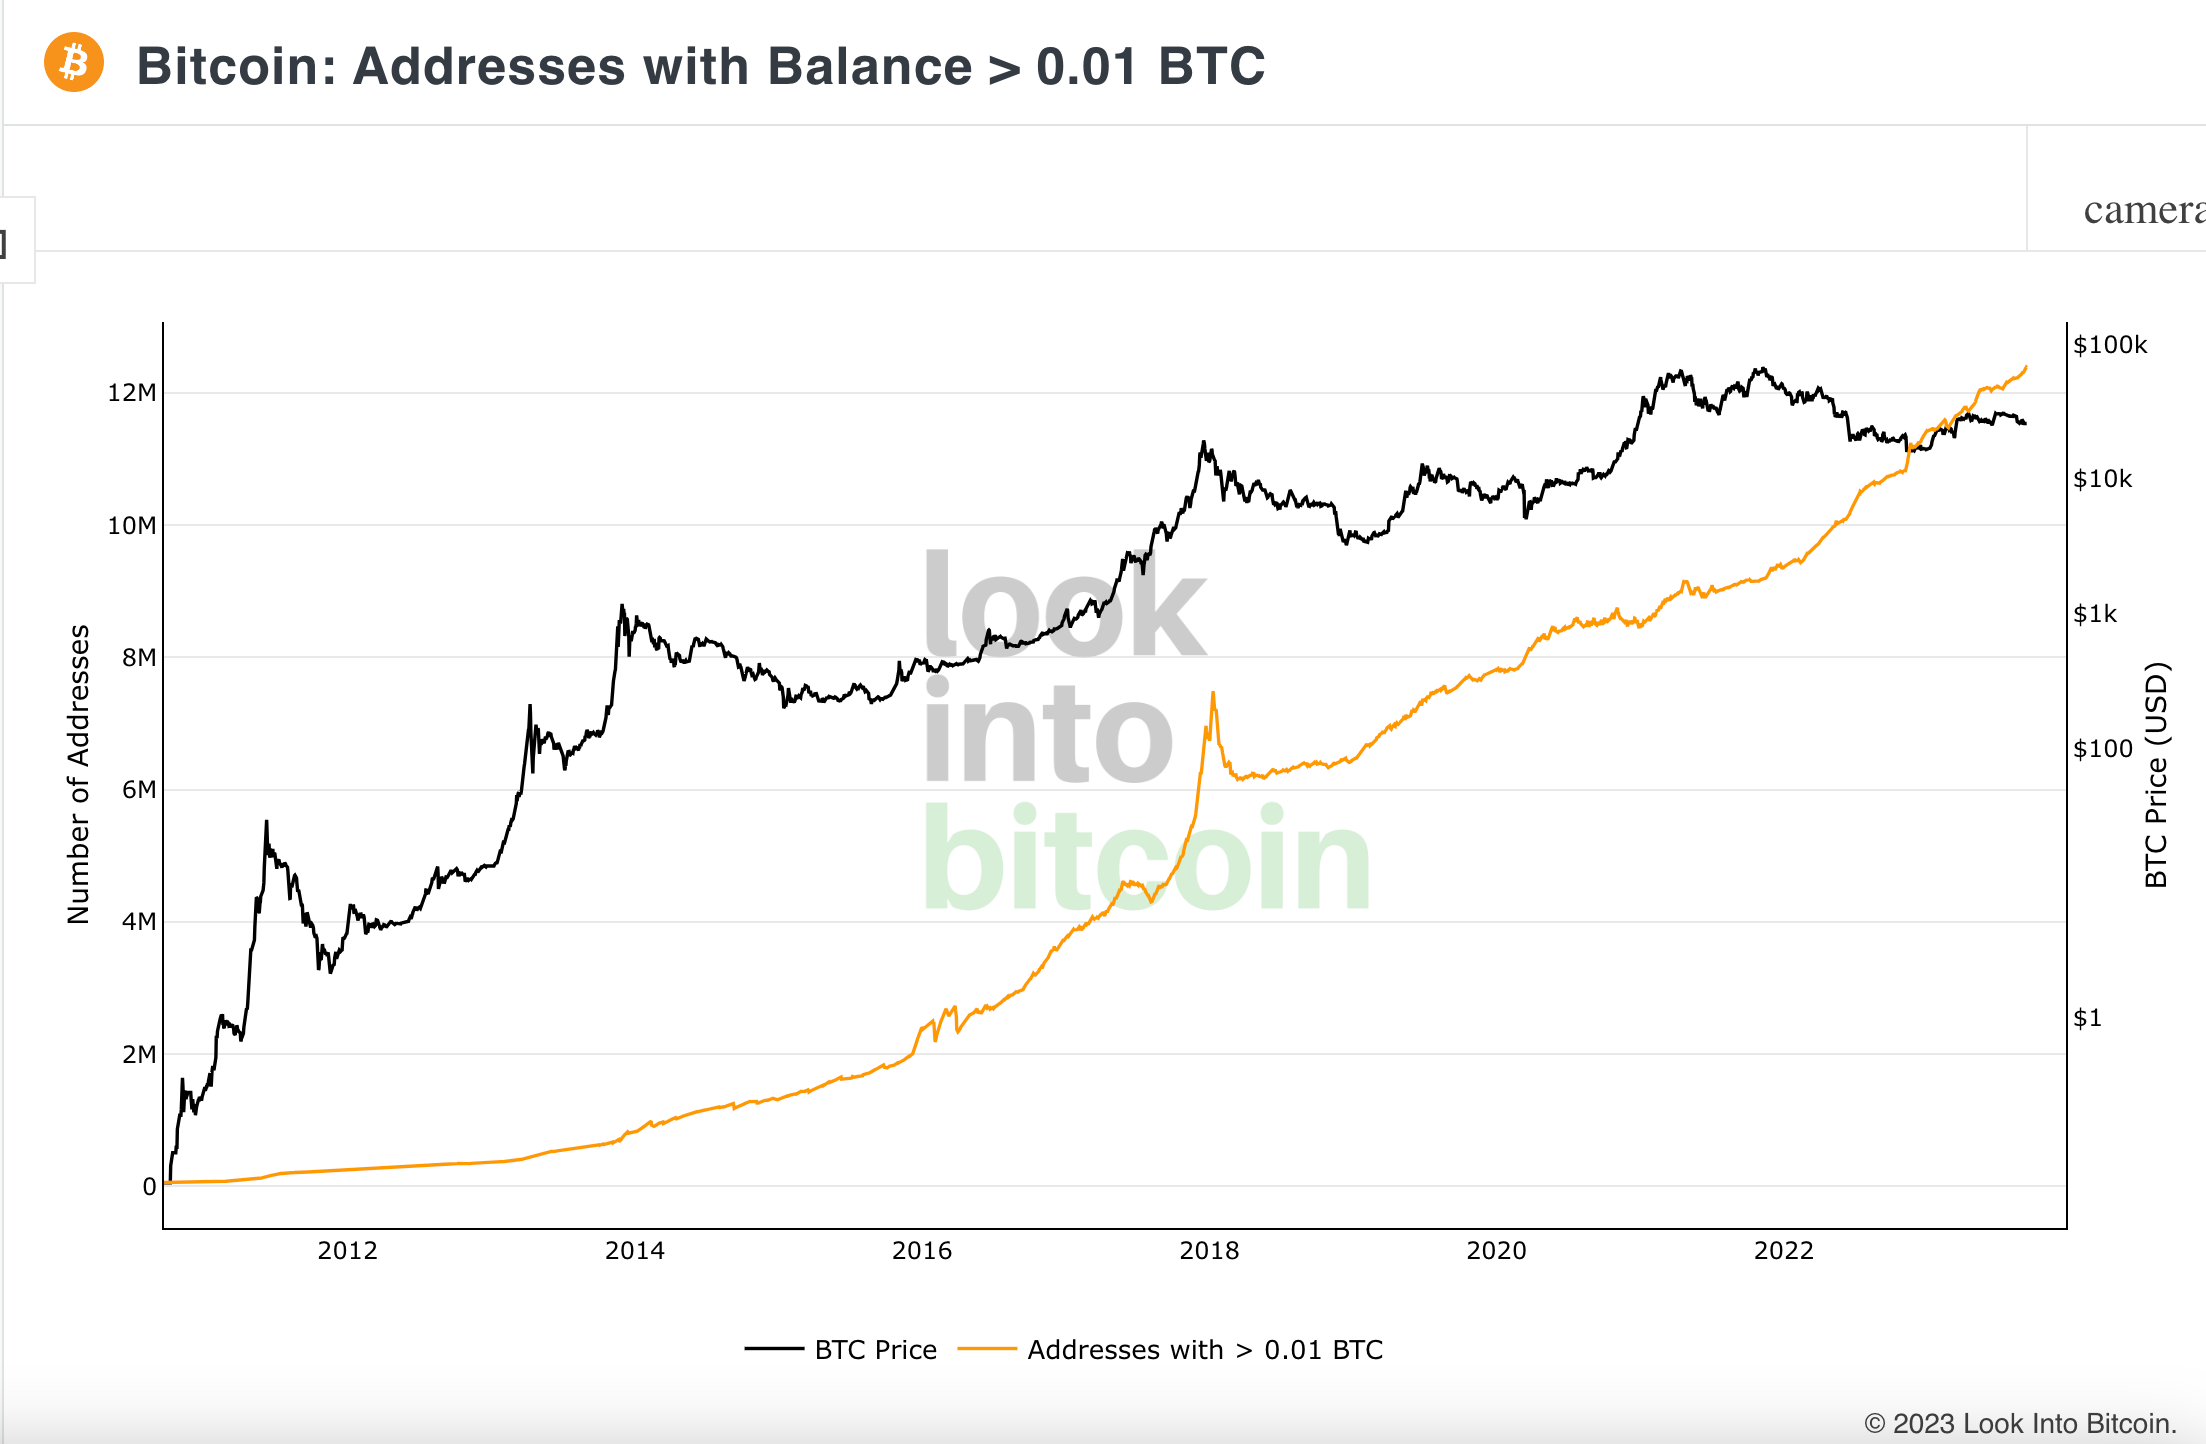The width and height of the screenshot is (2206, 1444).
Task: Click the Number of Addresses axis title
Action: pyautogui.click(x=79, y=774)
